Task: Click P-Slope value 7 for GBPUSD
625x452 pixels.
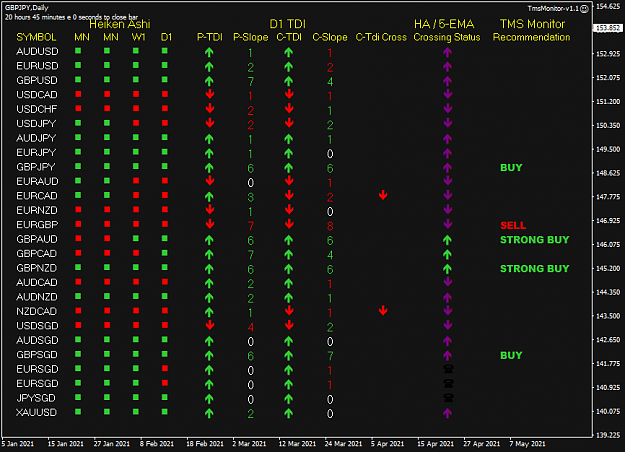Action: click(x=250, y=82)
